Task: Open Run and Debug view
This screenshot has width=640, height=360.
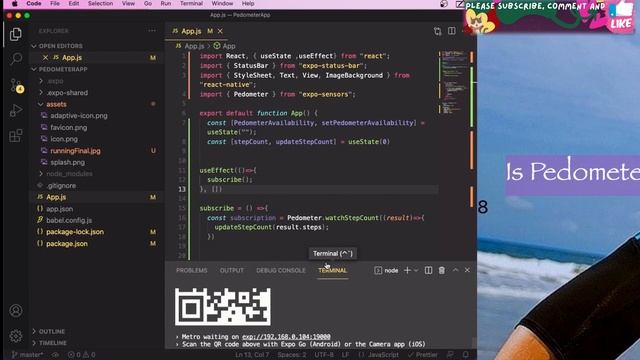Action: coord(16,111)
